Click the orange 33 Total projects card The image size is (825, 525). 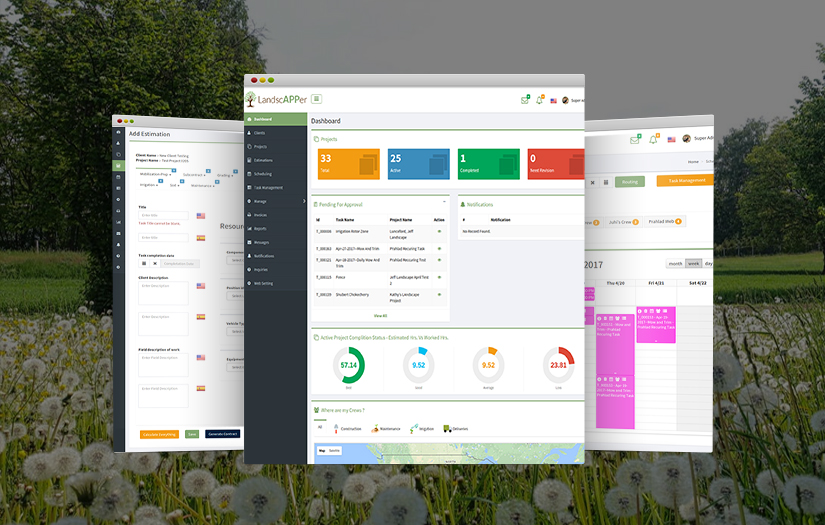pyautogui.click(x=349, y=164)
